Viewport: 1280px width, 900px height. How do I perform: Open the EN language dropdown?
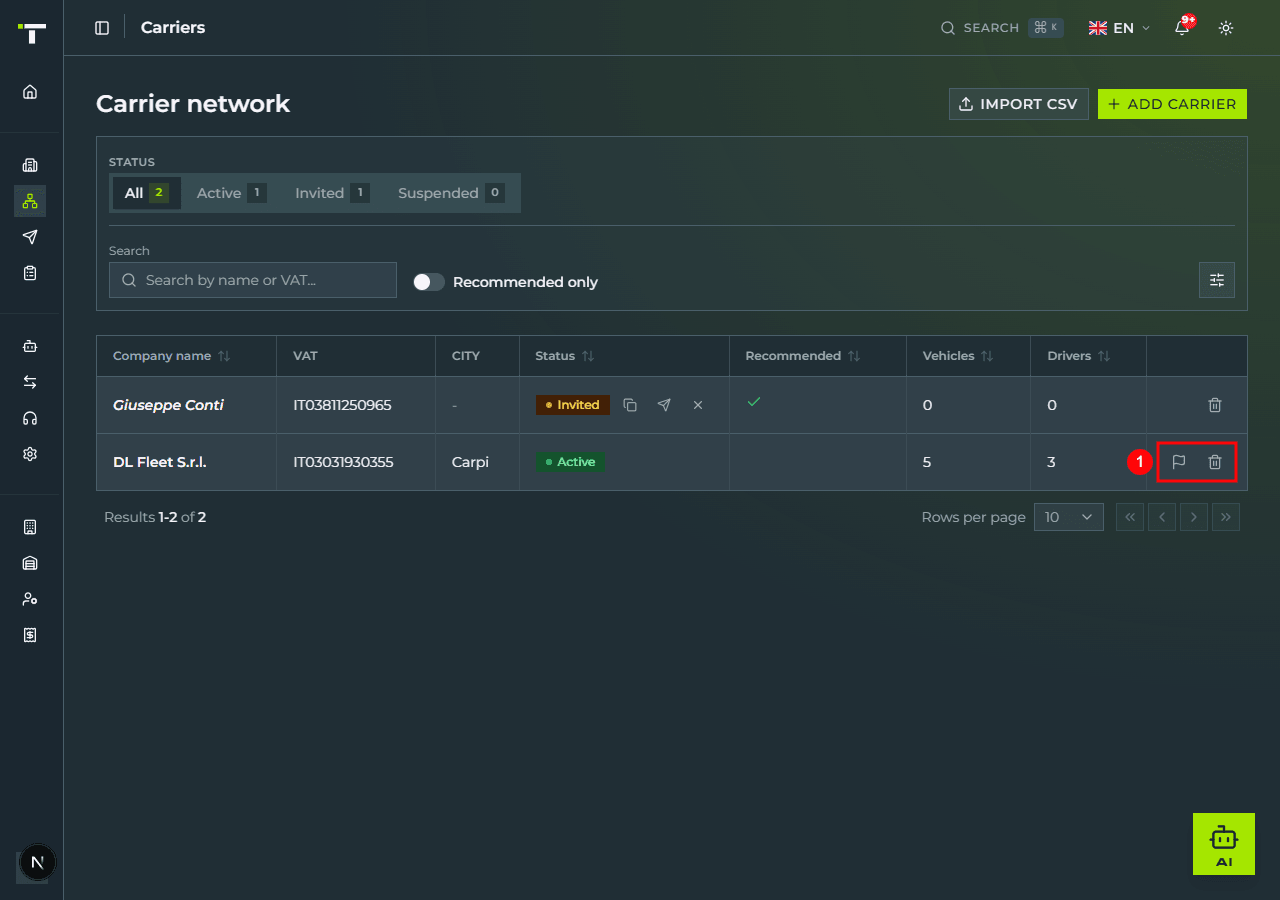click(x=1119, y=28)
